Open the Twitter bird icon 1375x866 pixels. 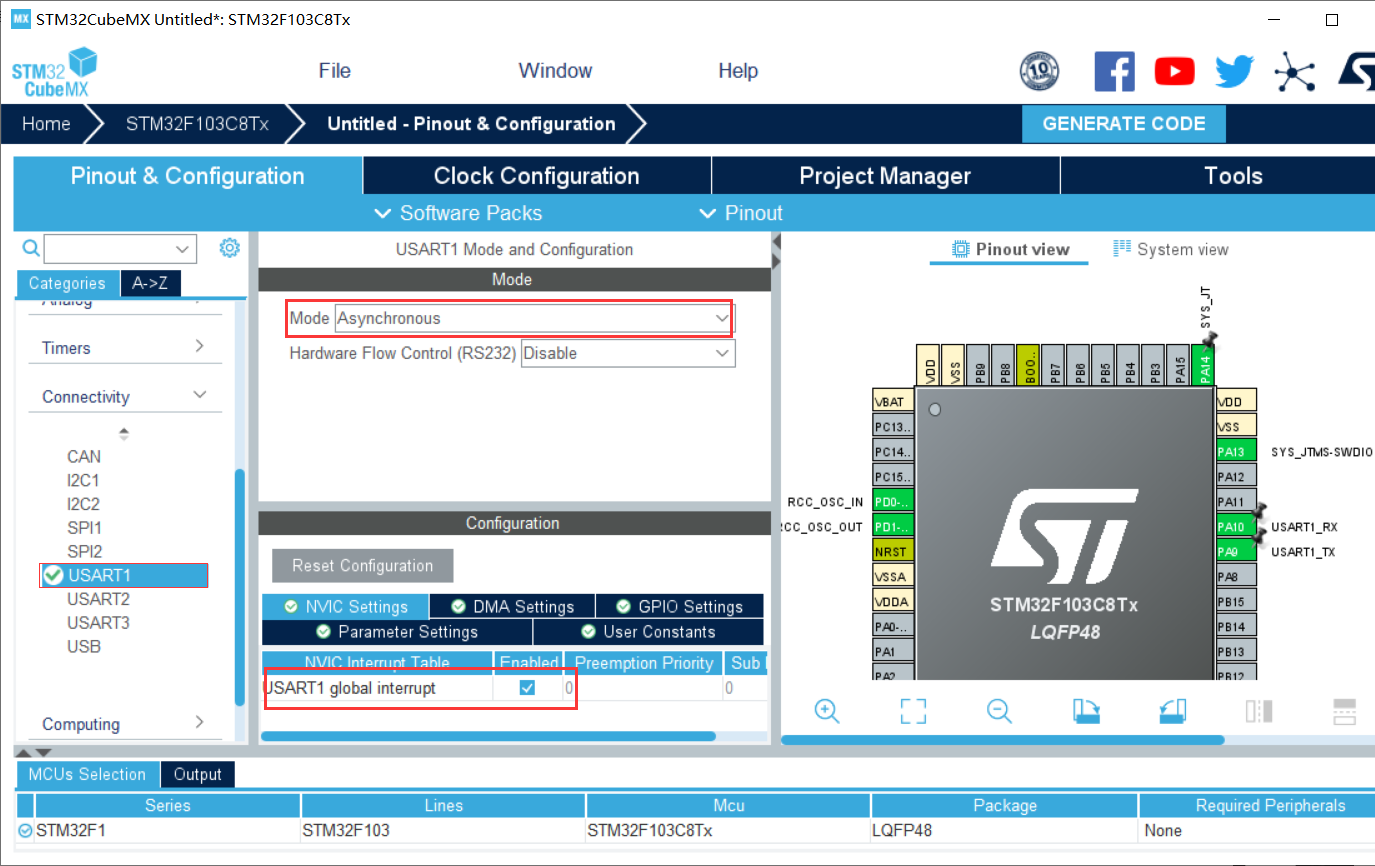coord(1234,71)
